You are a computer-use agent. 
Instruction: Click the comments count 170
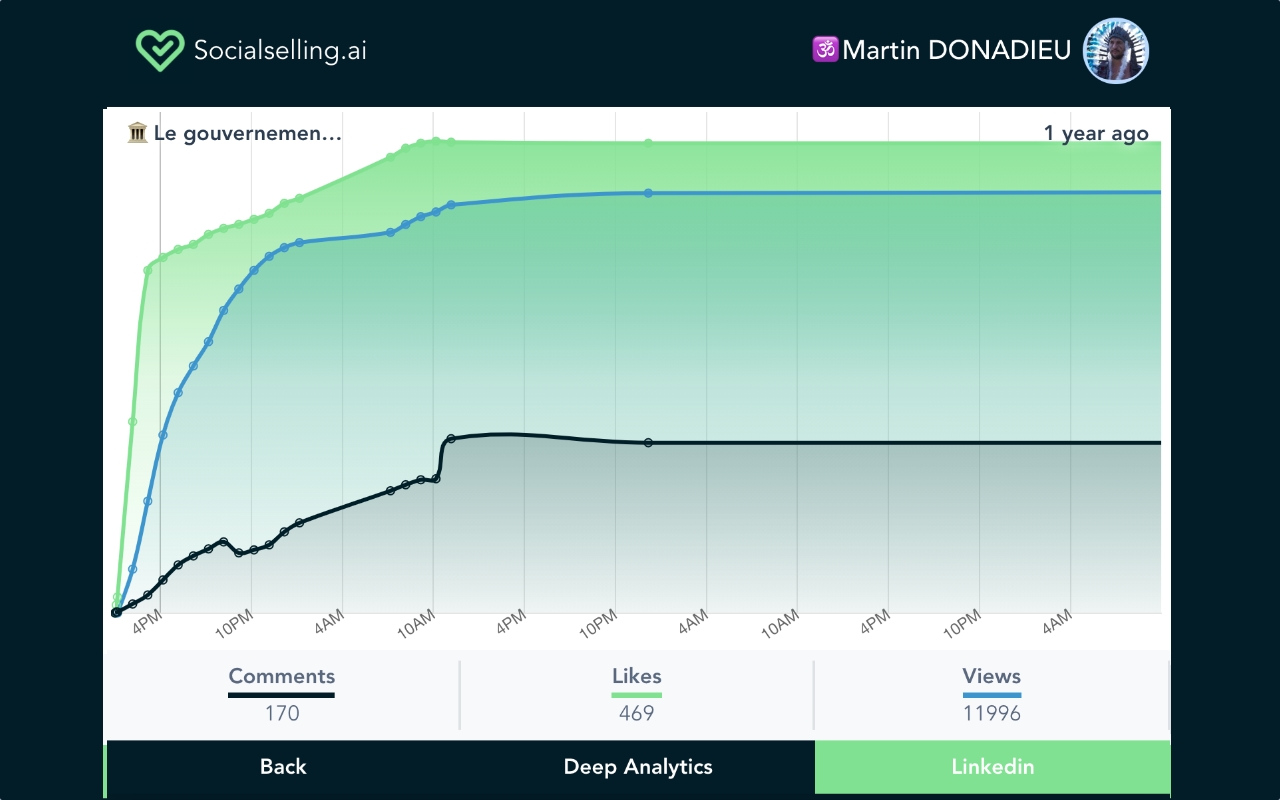[282, 714]
